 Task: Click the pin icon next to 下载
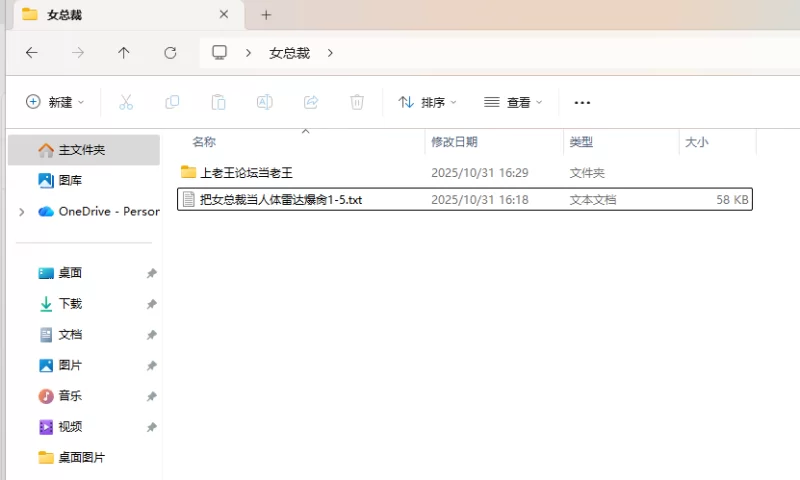(152, 304)
